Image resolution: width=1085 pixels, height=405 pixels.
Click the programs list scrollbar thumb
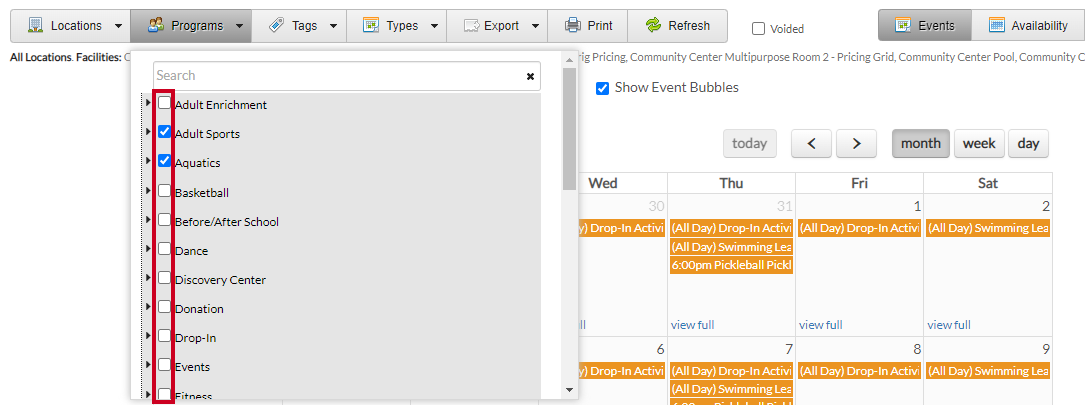click(569, 129)
